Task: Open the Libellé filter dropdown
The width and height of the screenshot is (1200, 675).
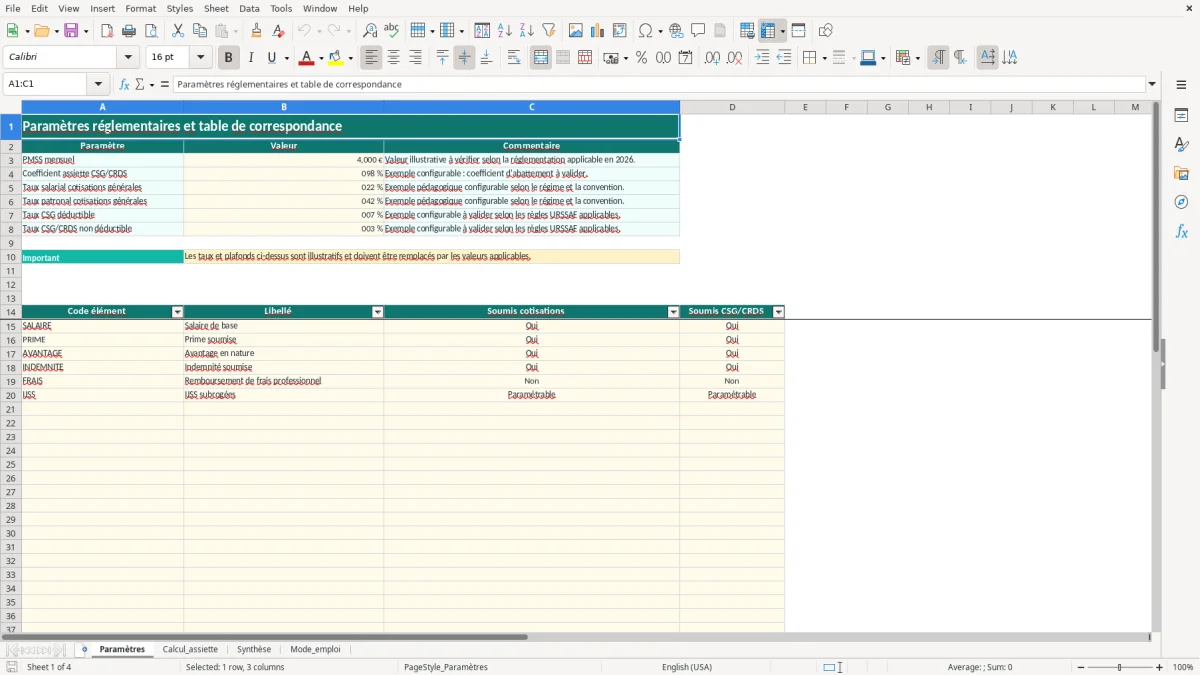Action: click(x=378, y=312)
